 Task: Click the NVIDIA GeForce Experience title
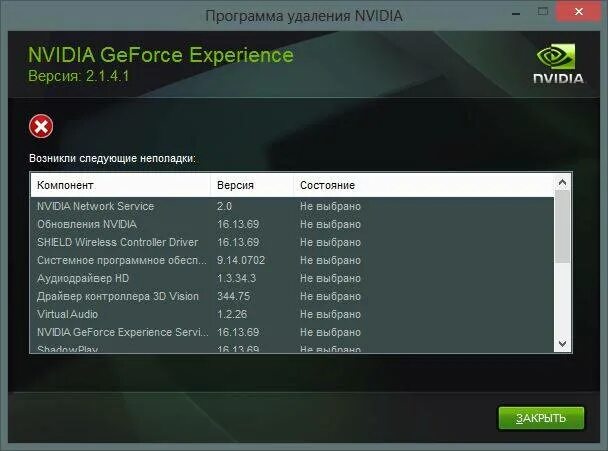[161, 55]
